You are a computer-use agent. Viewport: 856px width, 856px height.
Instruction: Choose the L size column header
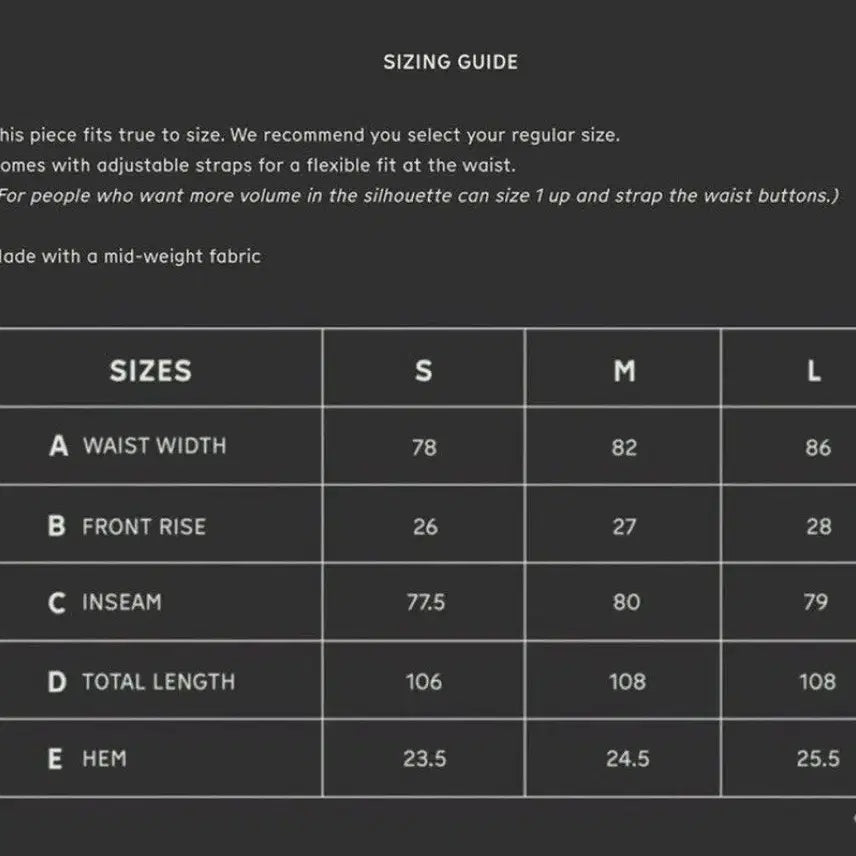pyautogui.click(x=814, y=371)
